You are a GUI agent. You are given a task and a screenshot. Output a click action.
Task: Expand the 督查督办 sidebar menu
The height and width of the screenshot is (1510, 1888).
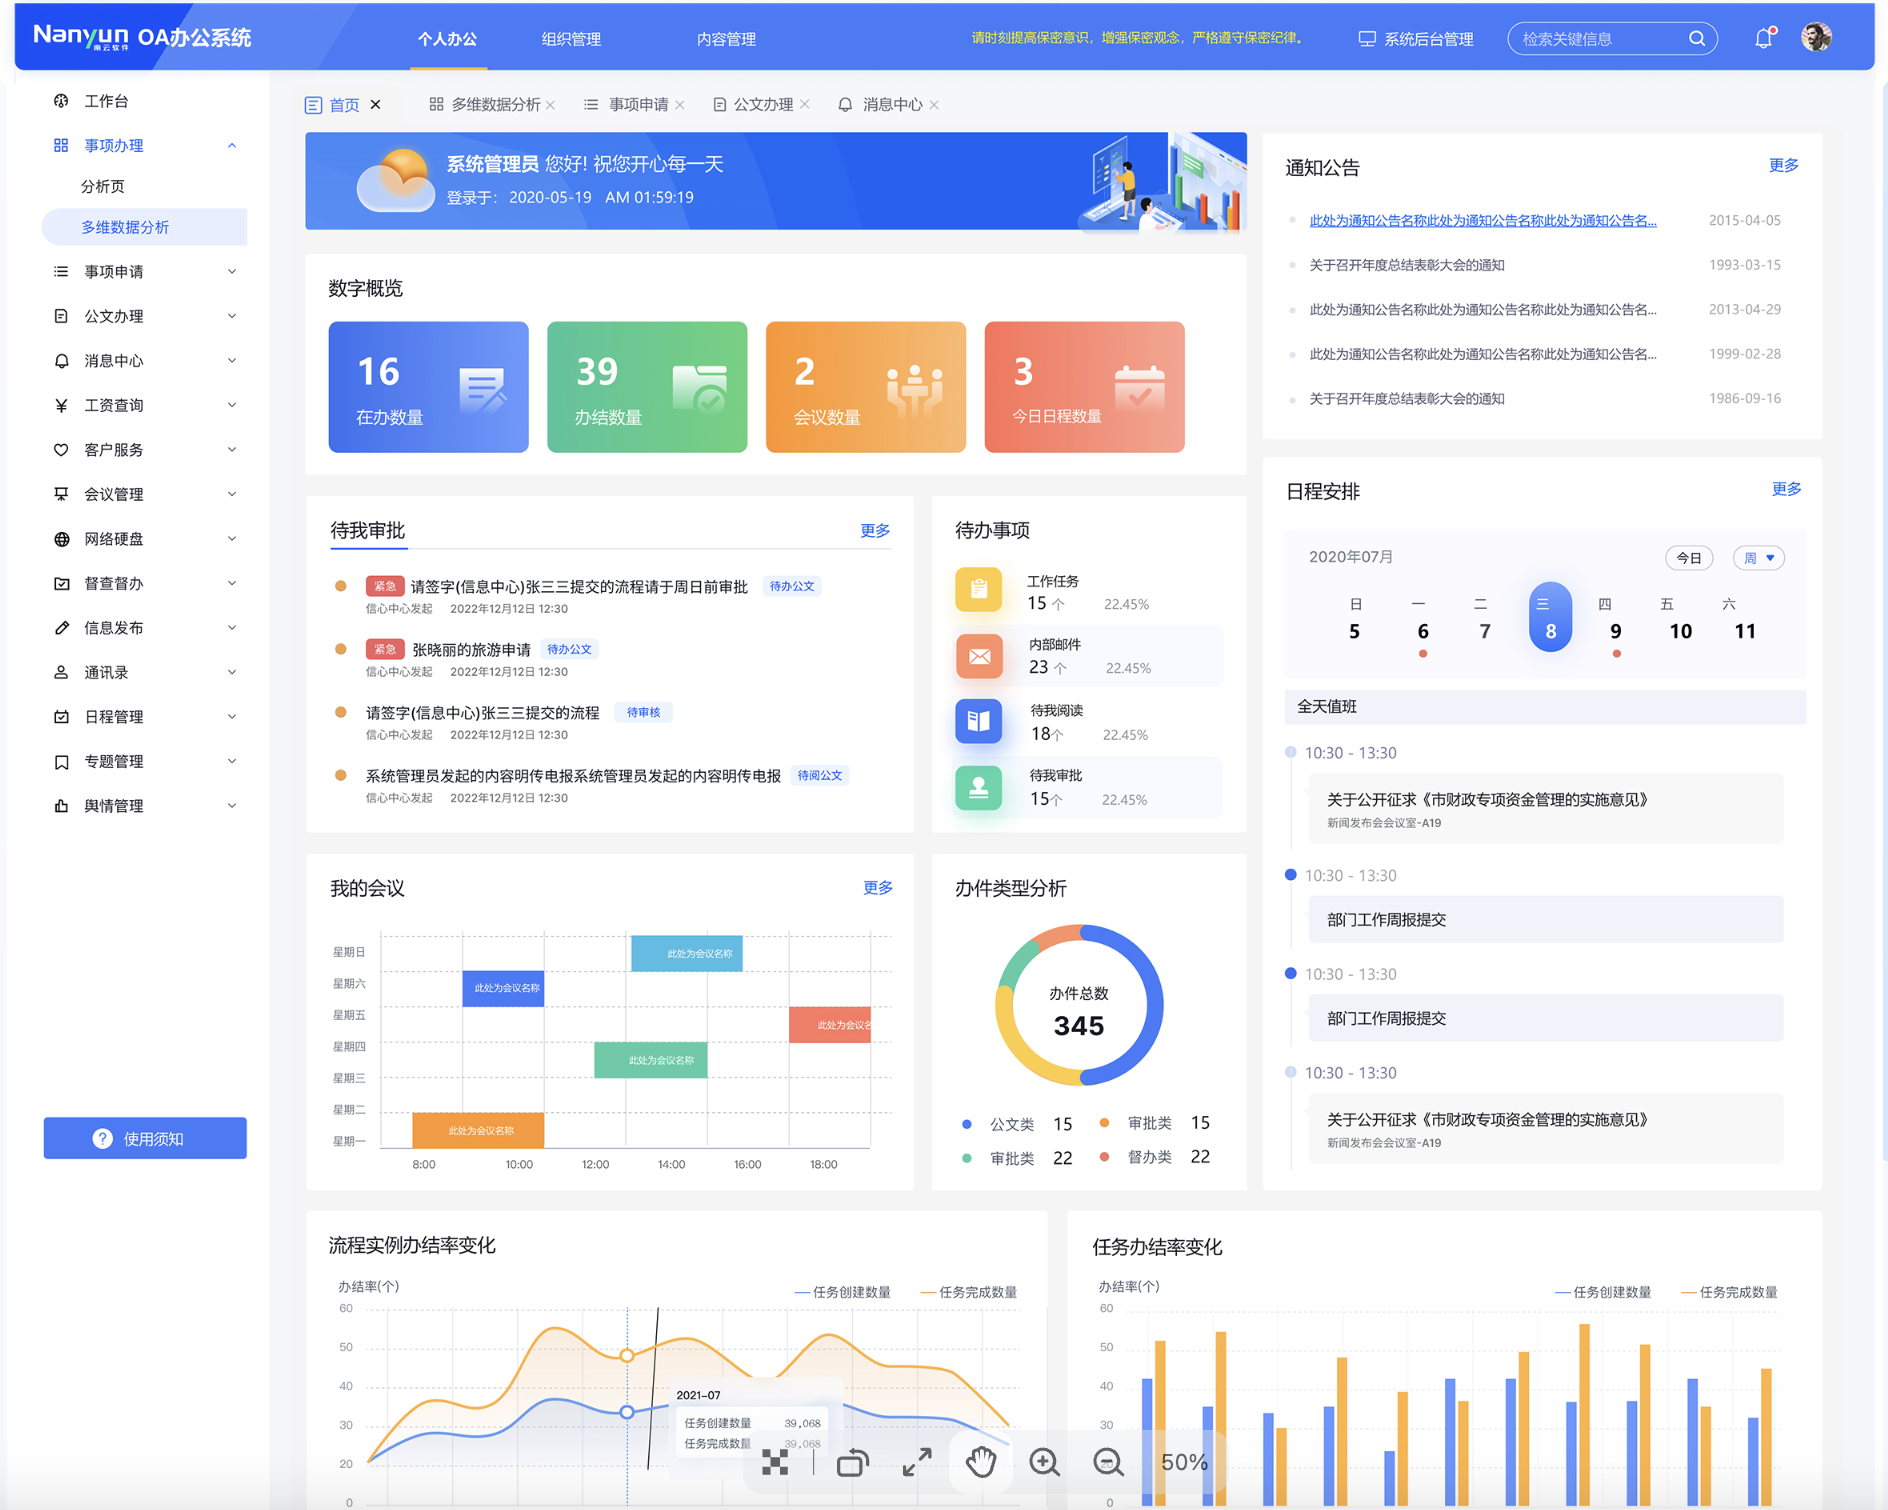point(232,583)
